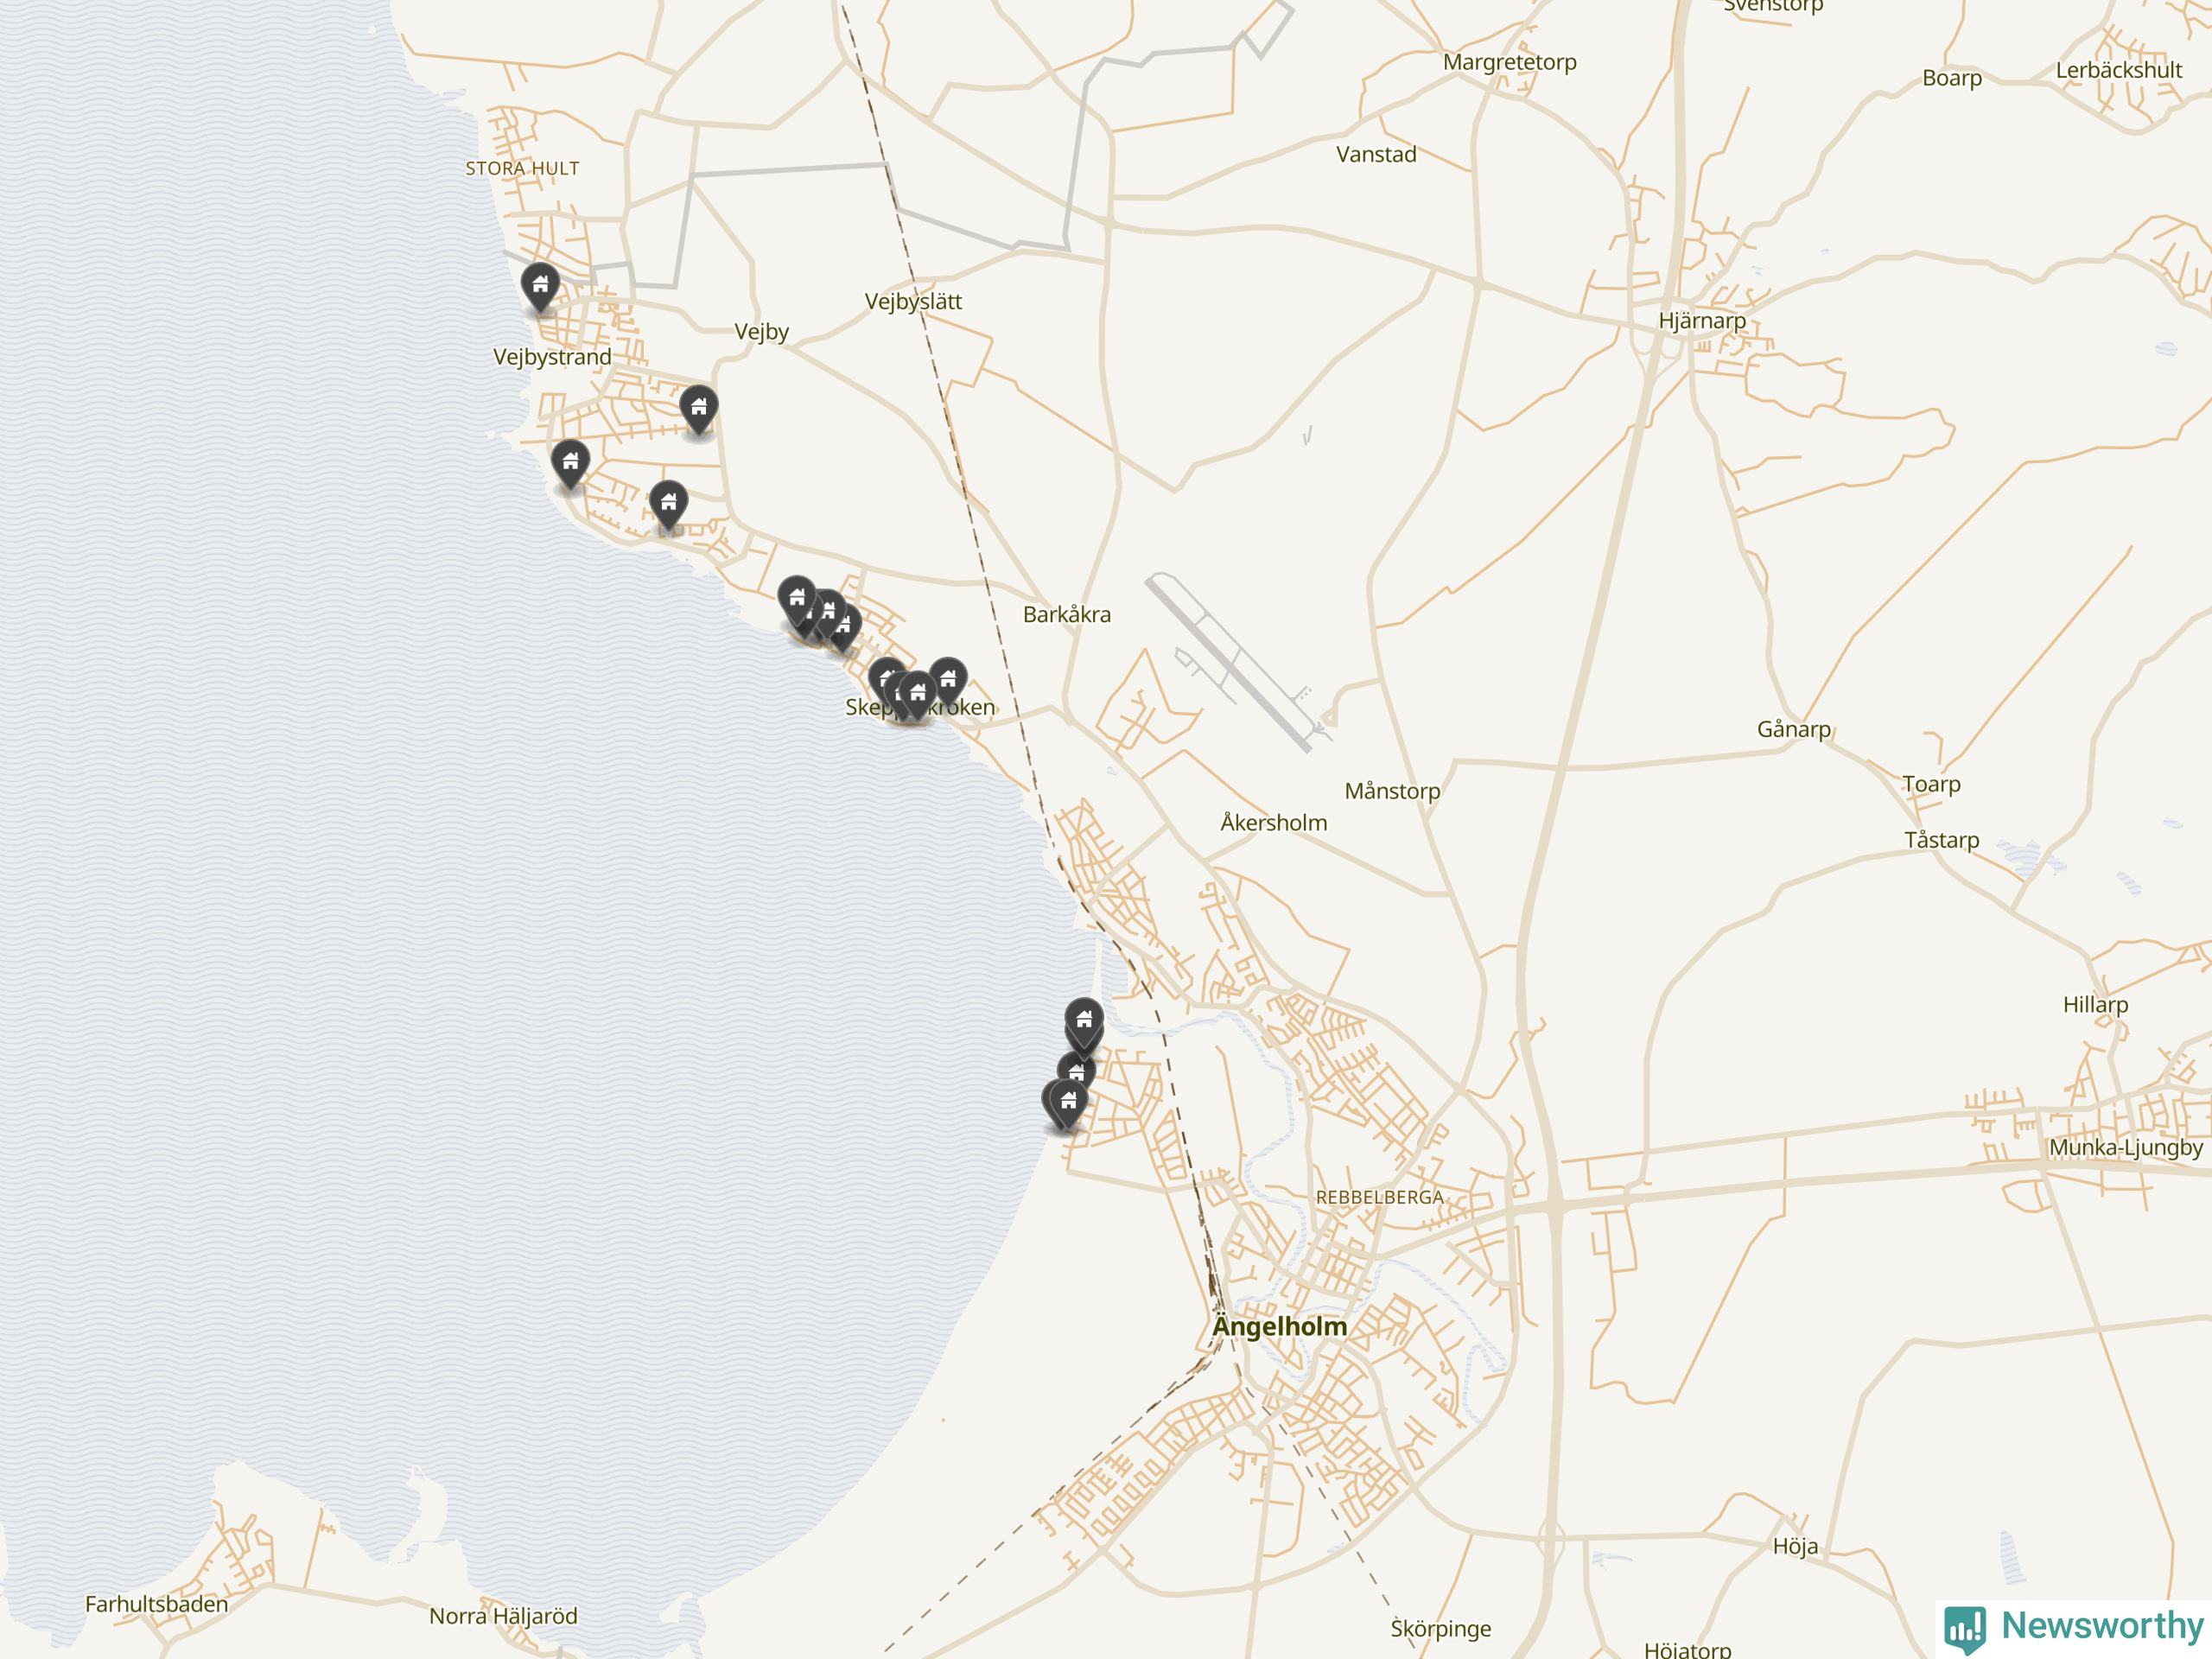Click the airport runway near Barkåkra
This screenshot has height=1659, width=2212.
pos(1228,663)
